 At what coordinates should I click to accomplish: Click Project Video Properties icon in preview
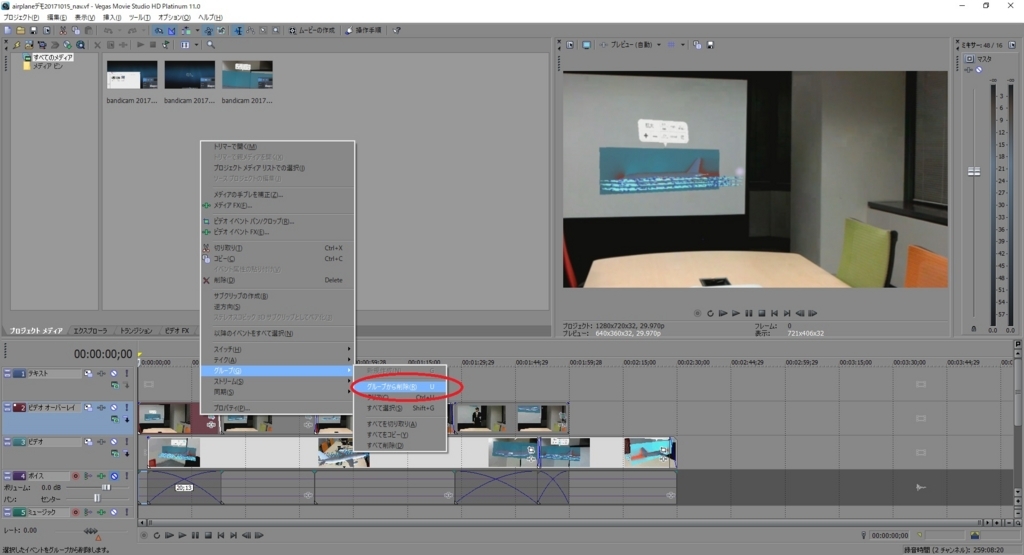point(570,45)
